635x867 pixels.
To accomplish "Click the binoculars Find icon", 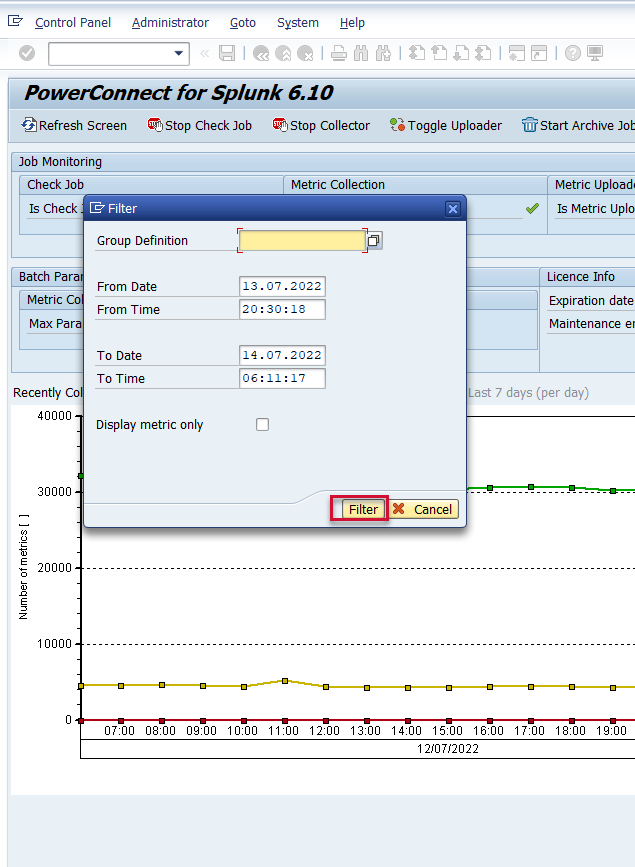I will tap(361, 54).
